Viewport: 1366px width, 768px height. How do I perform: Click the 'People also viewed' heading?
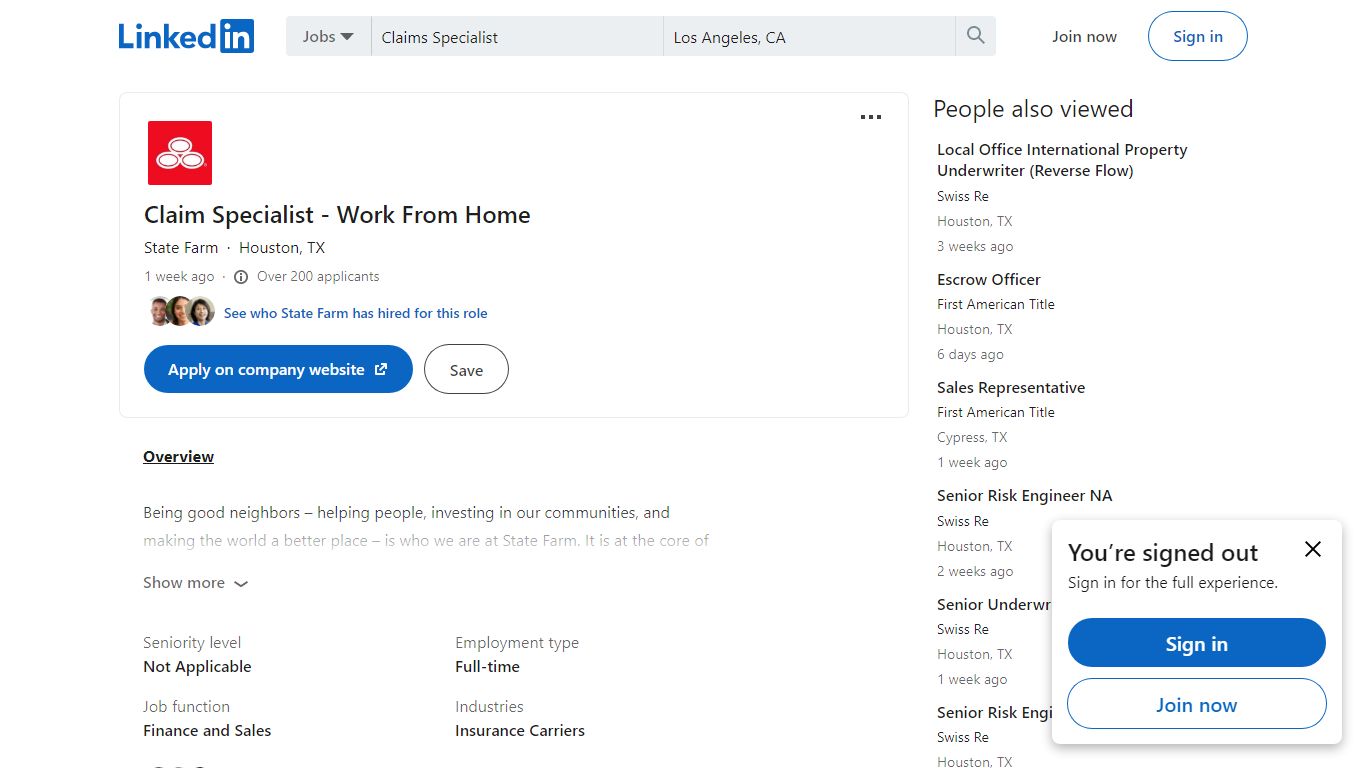[x=1033, y=109]
